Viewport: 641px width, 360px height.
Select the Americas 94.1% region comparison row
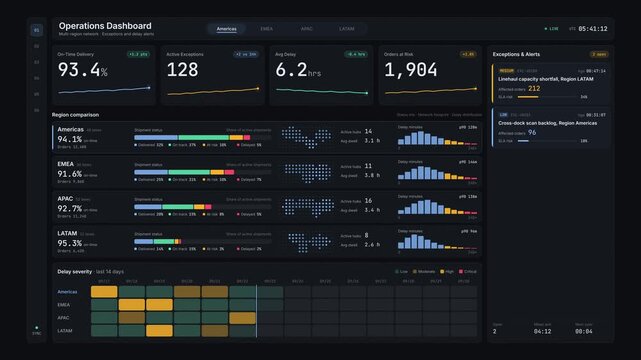pos(267,137)
